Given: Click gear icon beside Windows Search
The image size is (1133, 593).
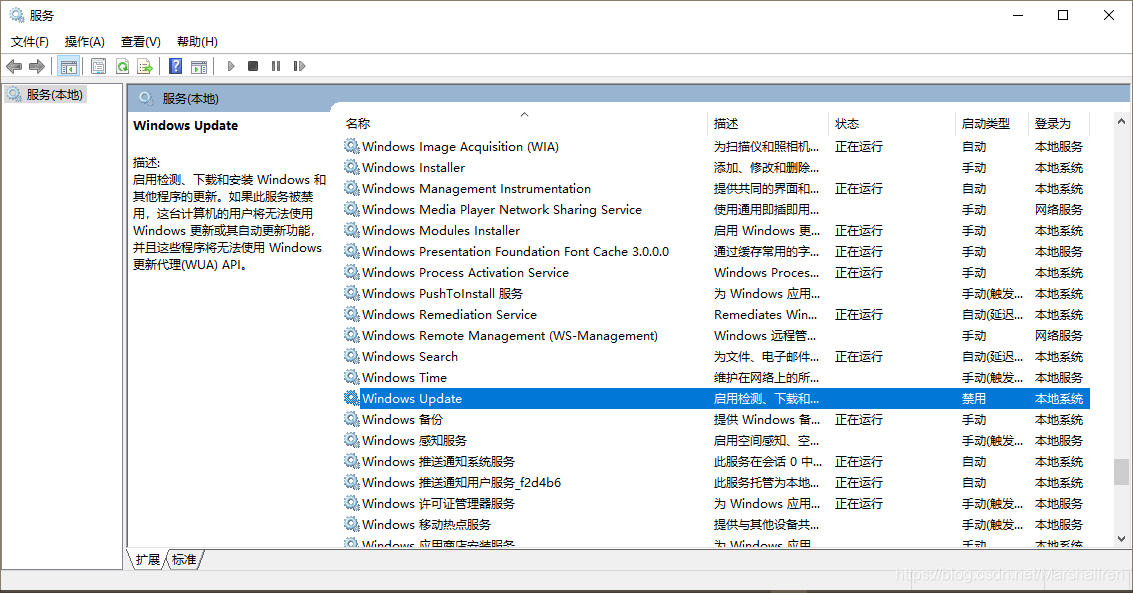Looking at the screenshot, I should pos(351,356).
